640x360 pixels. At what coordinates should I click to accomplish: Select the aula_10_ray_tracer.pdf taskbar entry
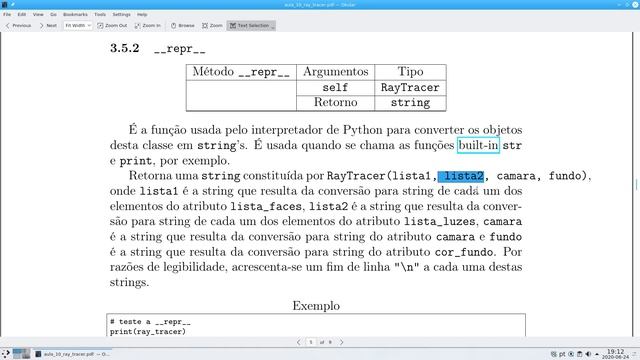(73, 354)
